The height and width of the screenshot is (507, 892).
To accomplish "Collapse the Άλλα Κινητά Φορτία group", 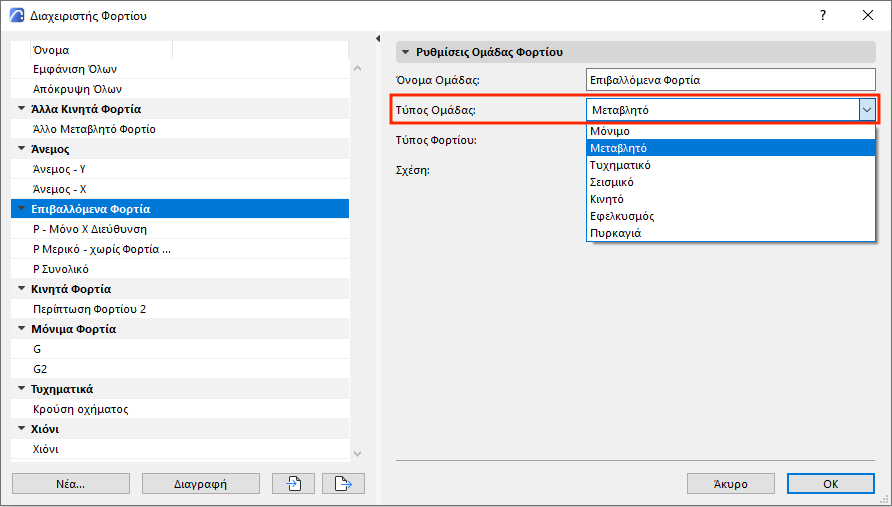I will [22, 109].
